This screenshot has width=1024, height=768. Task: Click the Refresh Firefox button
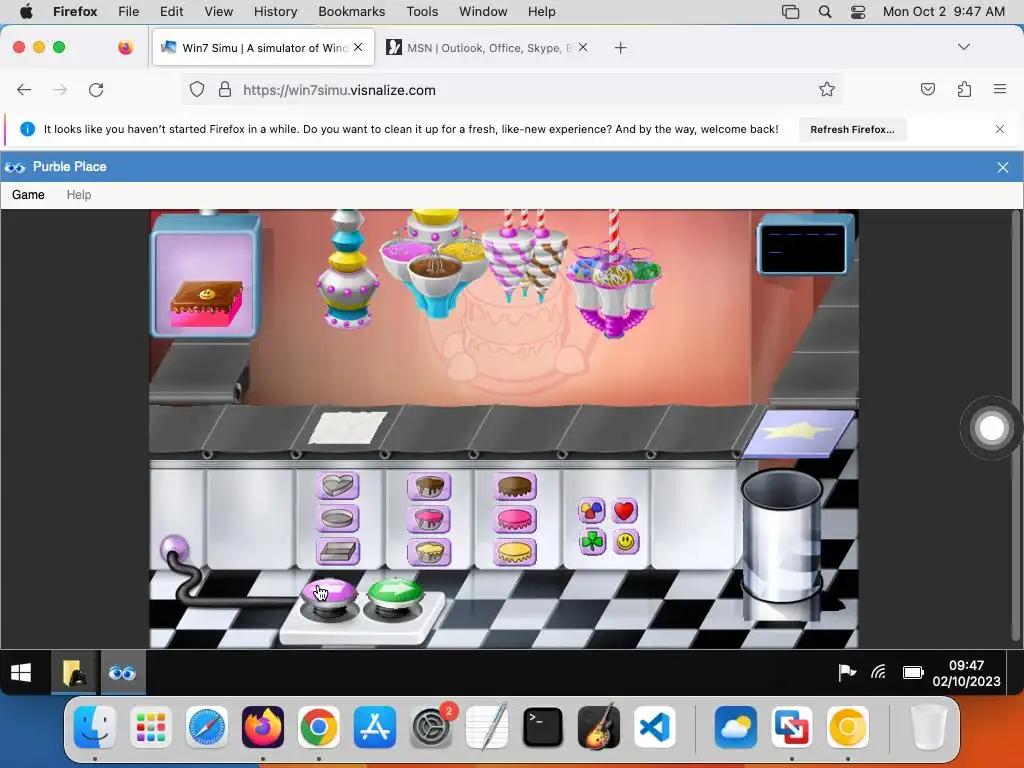pyautogui.click(x=852, y=129)
